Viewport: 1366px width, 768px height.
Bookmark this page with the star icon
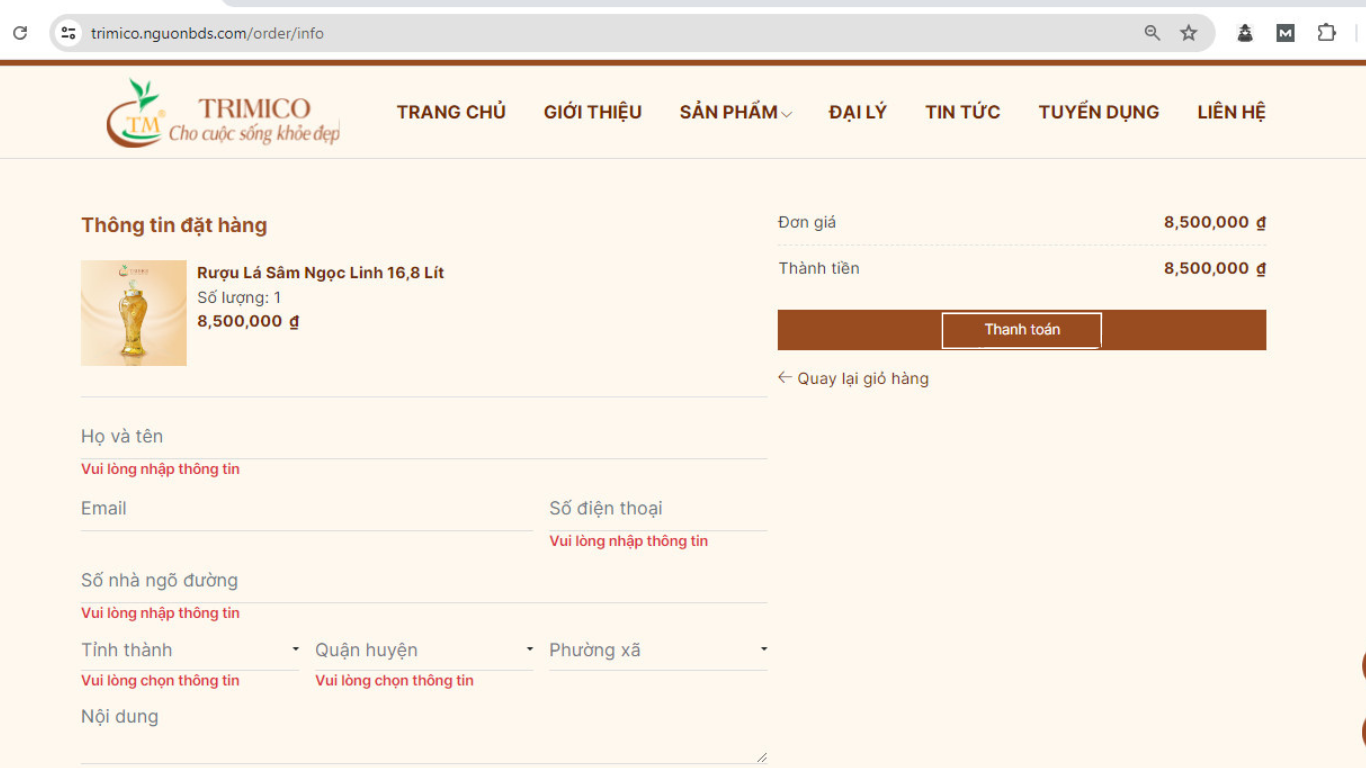pos(1188,33)
